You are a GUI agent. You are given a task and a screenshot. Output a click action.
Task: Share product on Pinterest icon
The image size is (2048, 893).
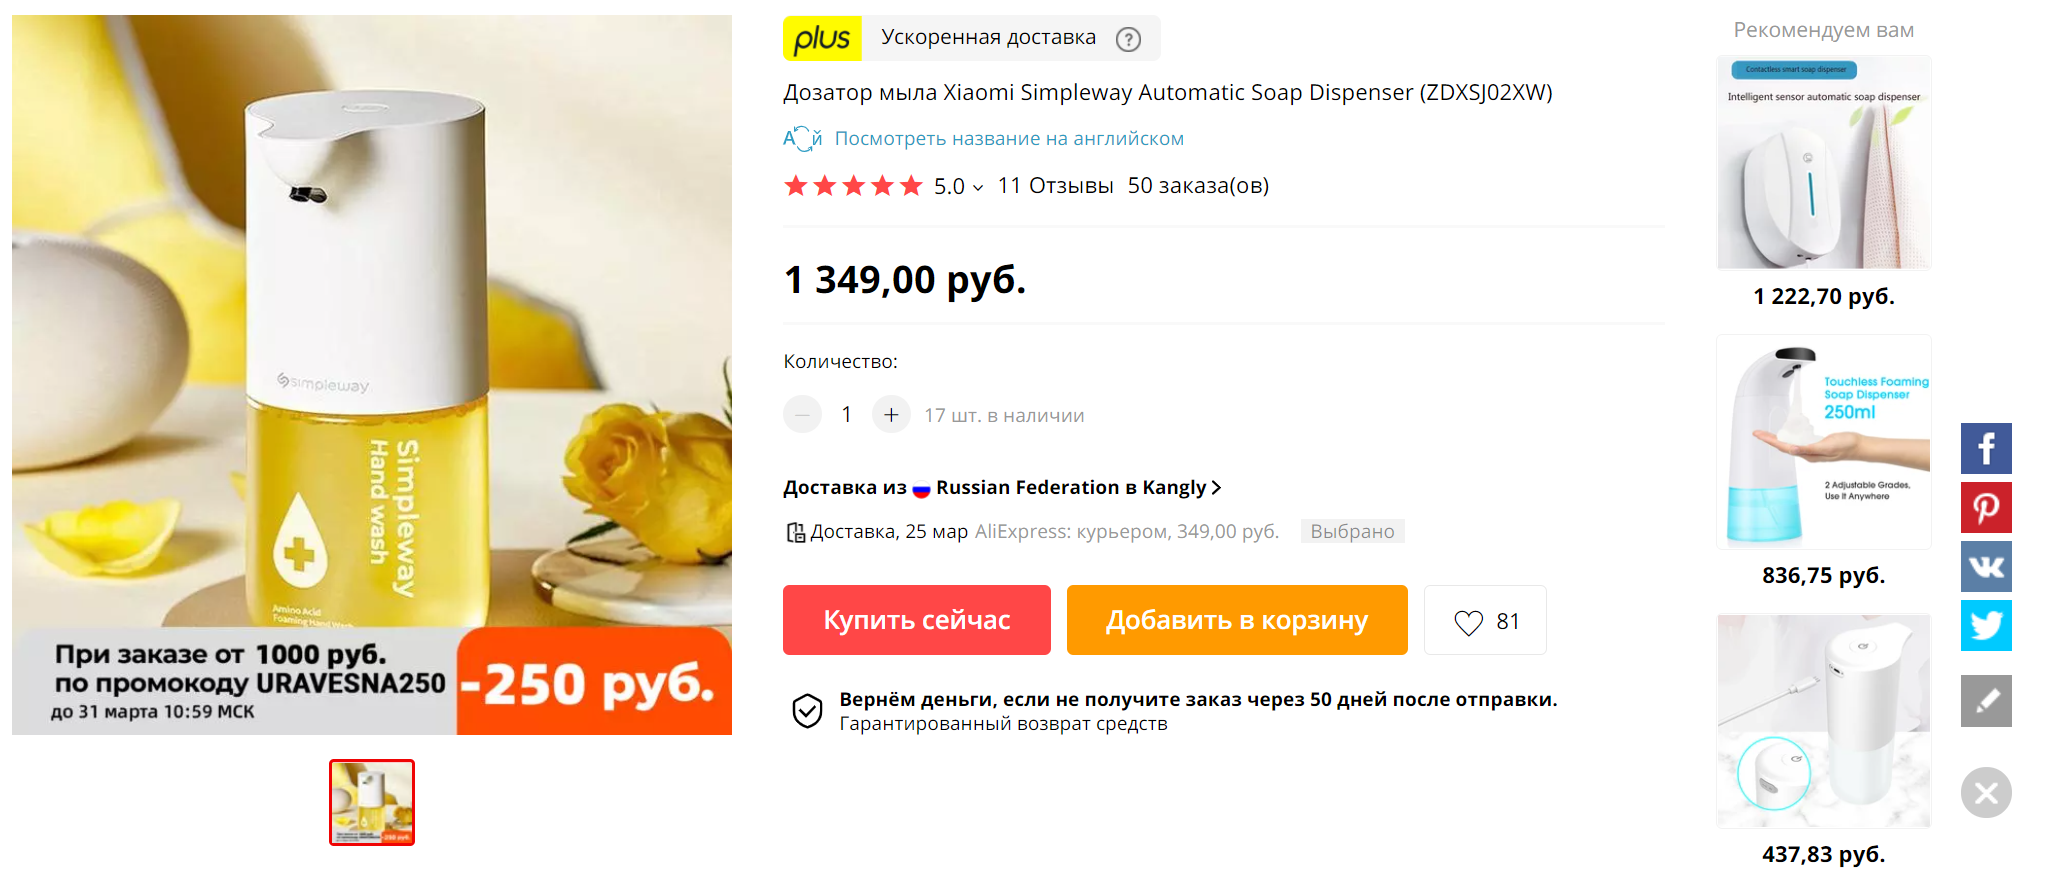point(1986,507)
